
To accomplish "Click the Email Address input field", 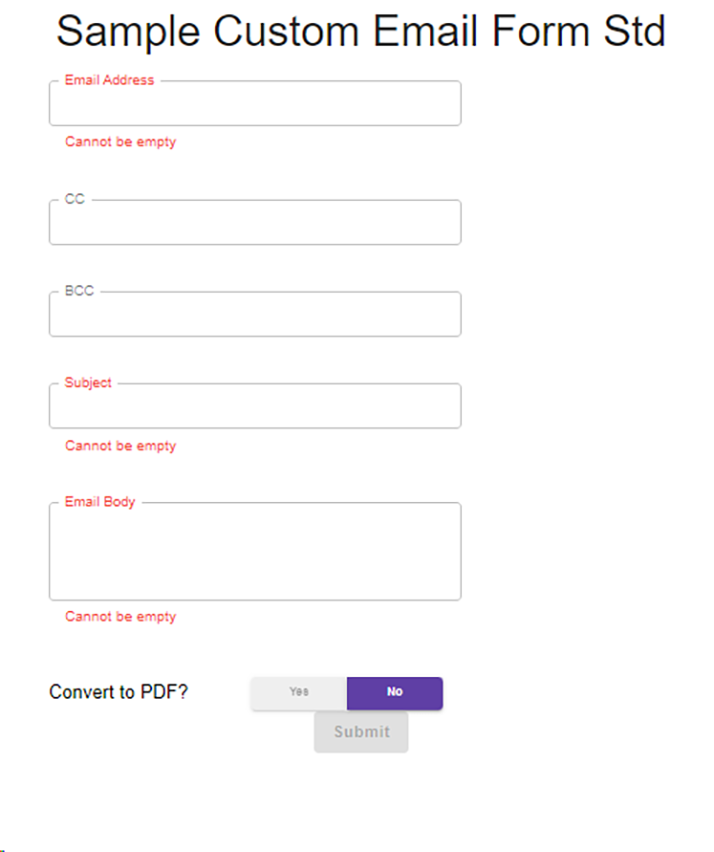I will point(255,103).
